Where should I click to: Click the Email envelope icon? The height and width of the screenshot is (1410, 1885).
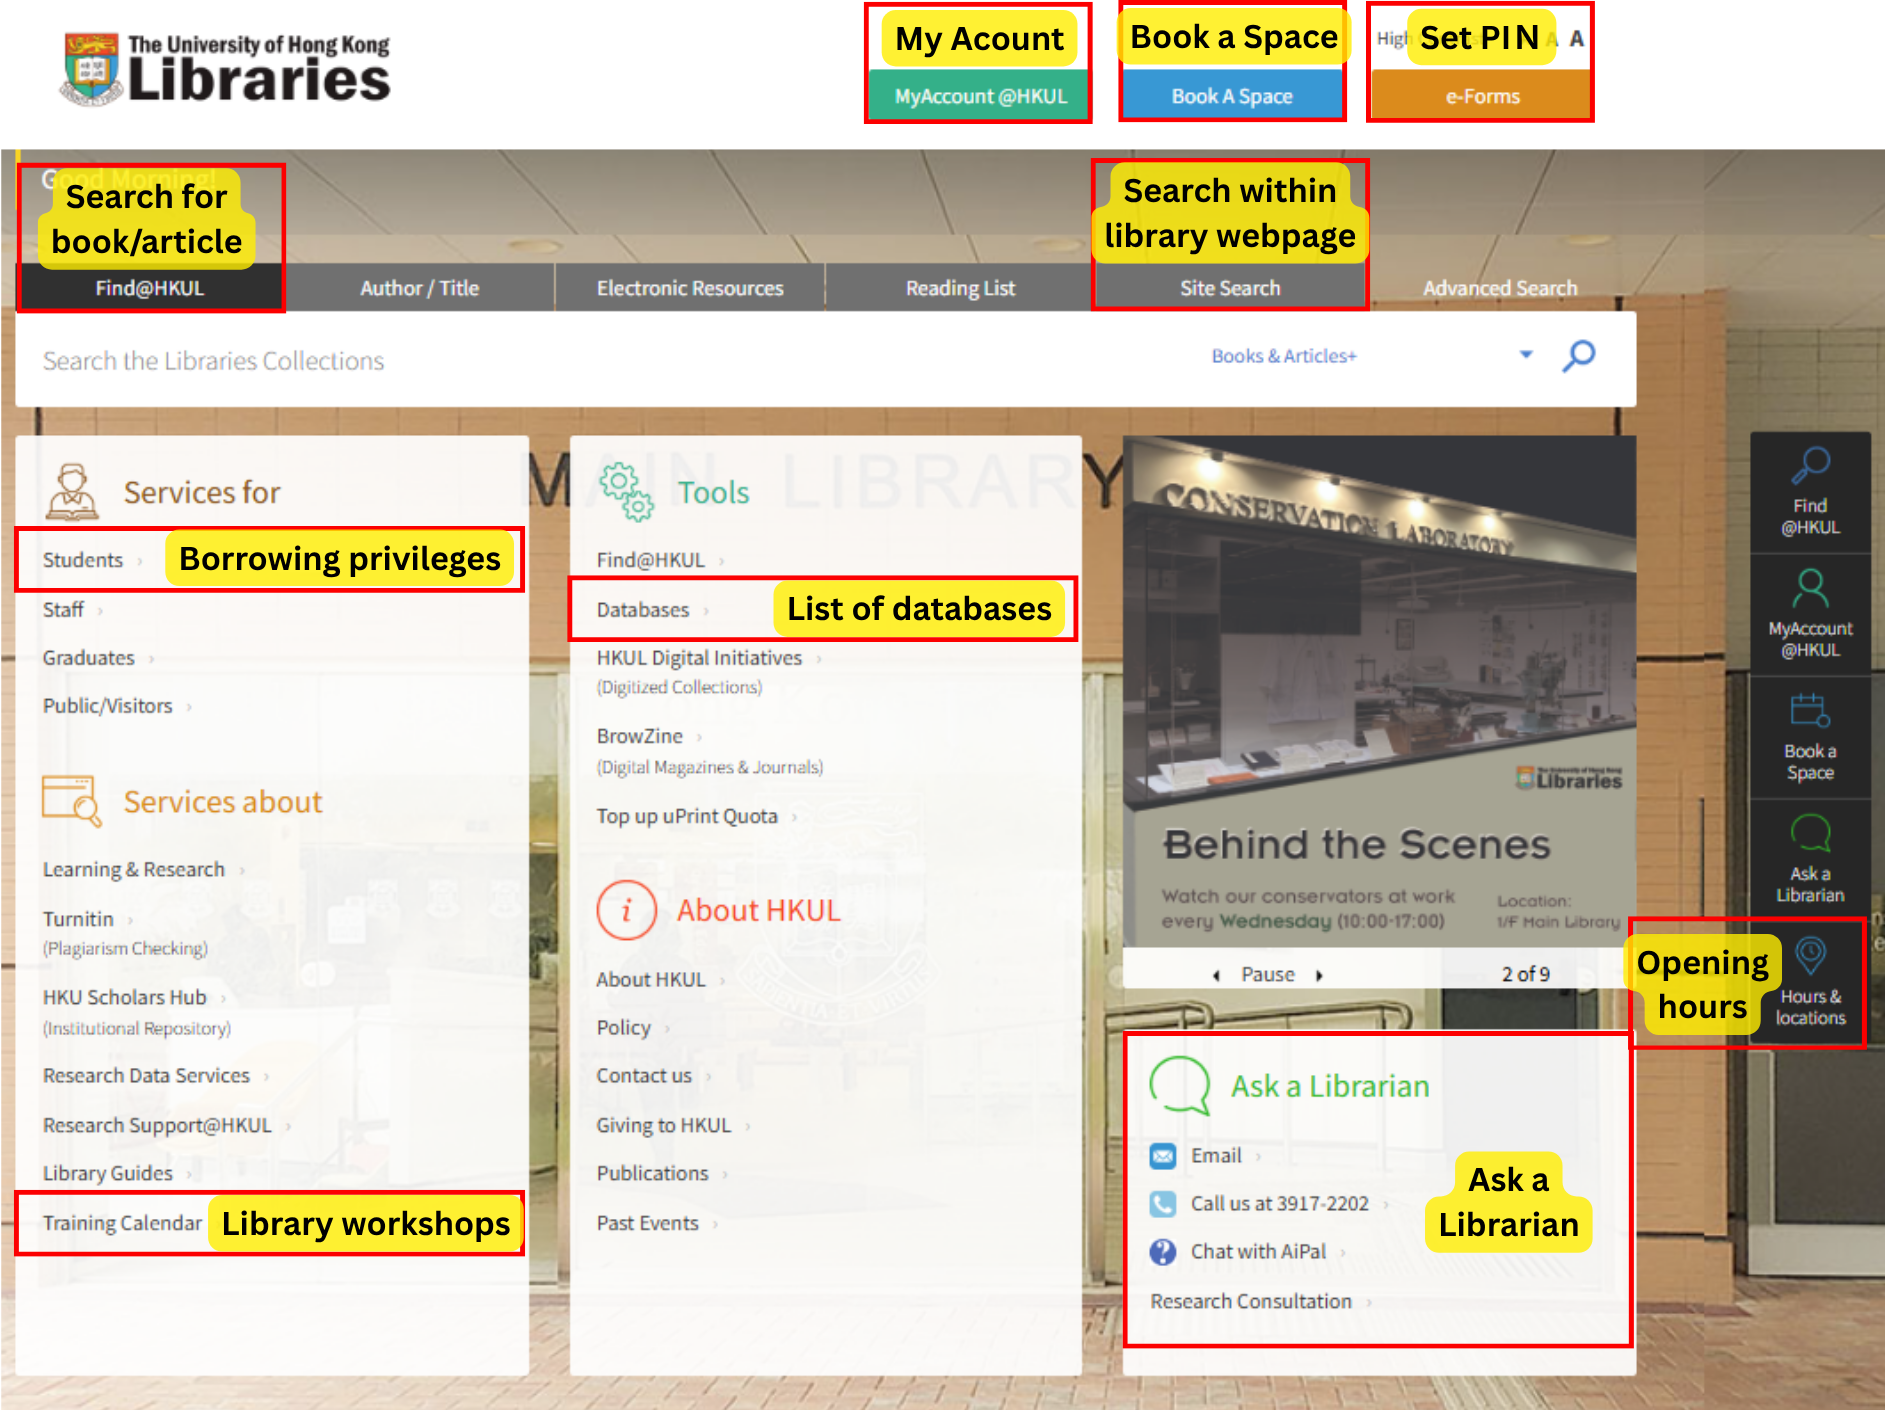click(1163, 1156)
